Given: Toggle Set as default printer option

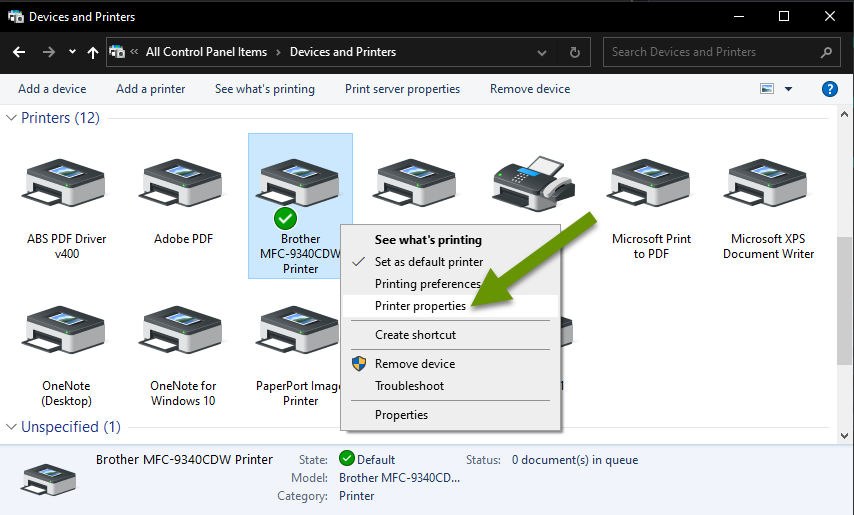Looking at the screenshot, I should click(428, 262).
